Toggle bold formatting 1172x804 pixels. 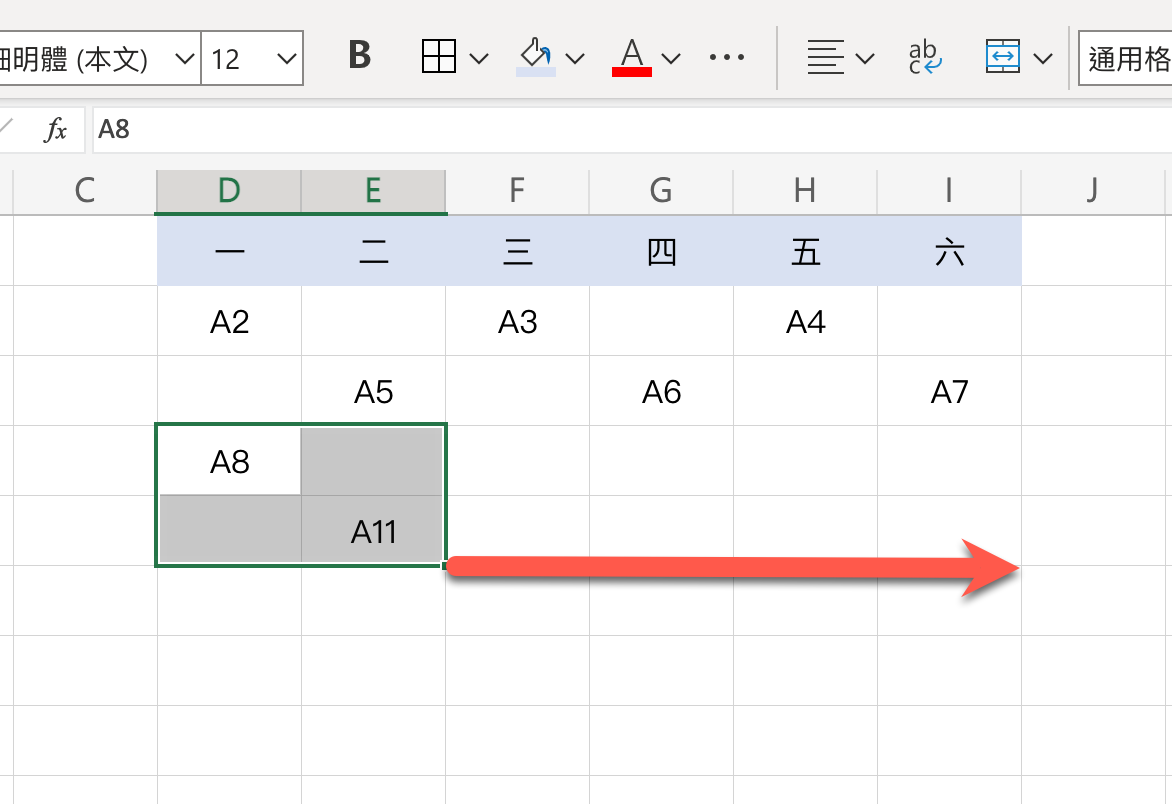tap(360, 56)
